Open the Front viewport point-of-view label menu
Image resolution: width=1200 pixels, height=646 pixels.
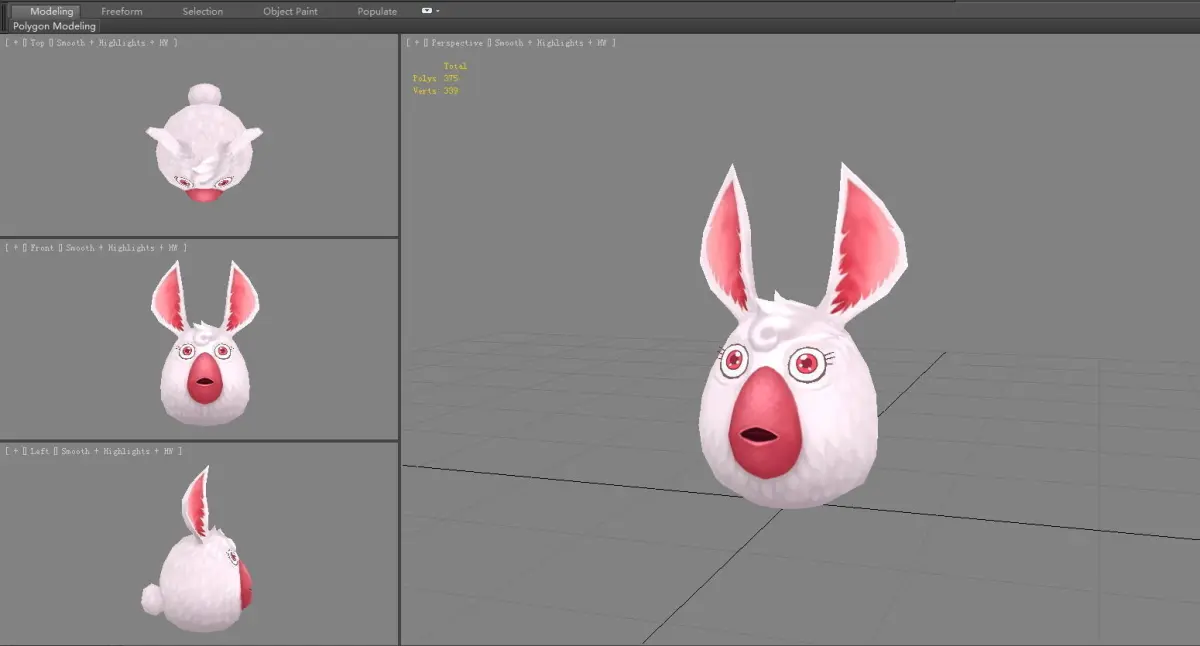pos(42,247)
